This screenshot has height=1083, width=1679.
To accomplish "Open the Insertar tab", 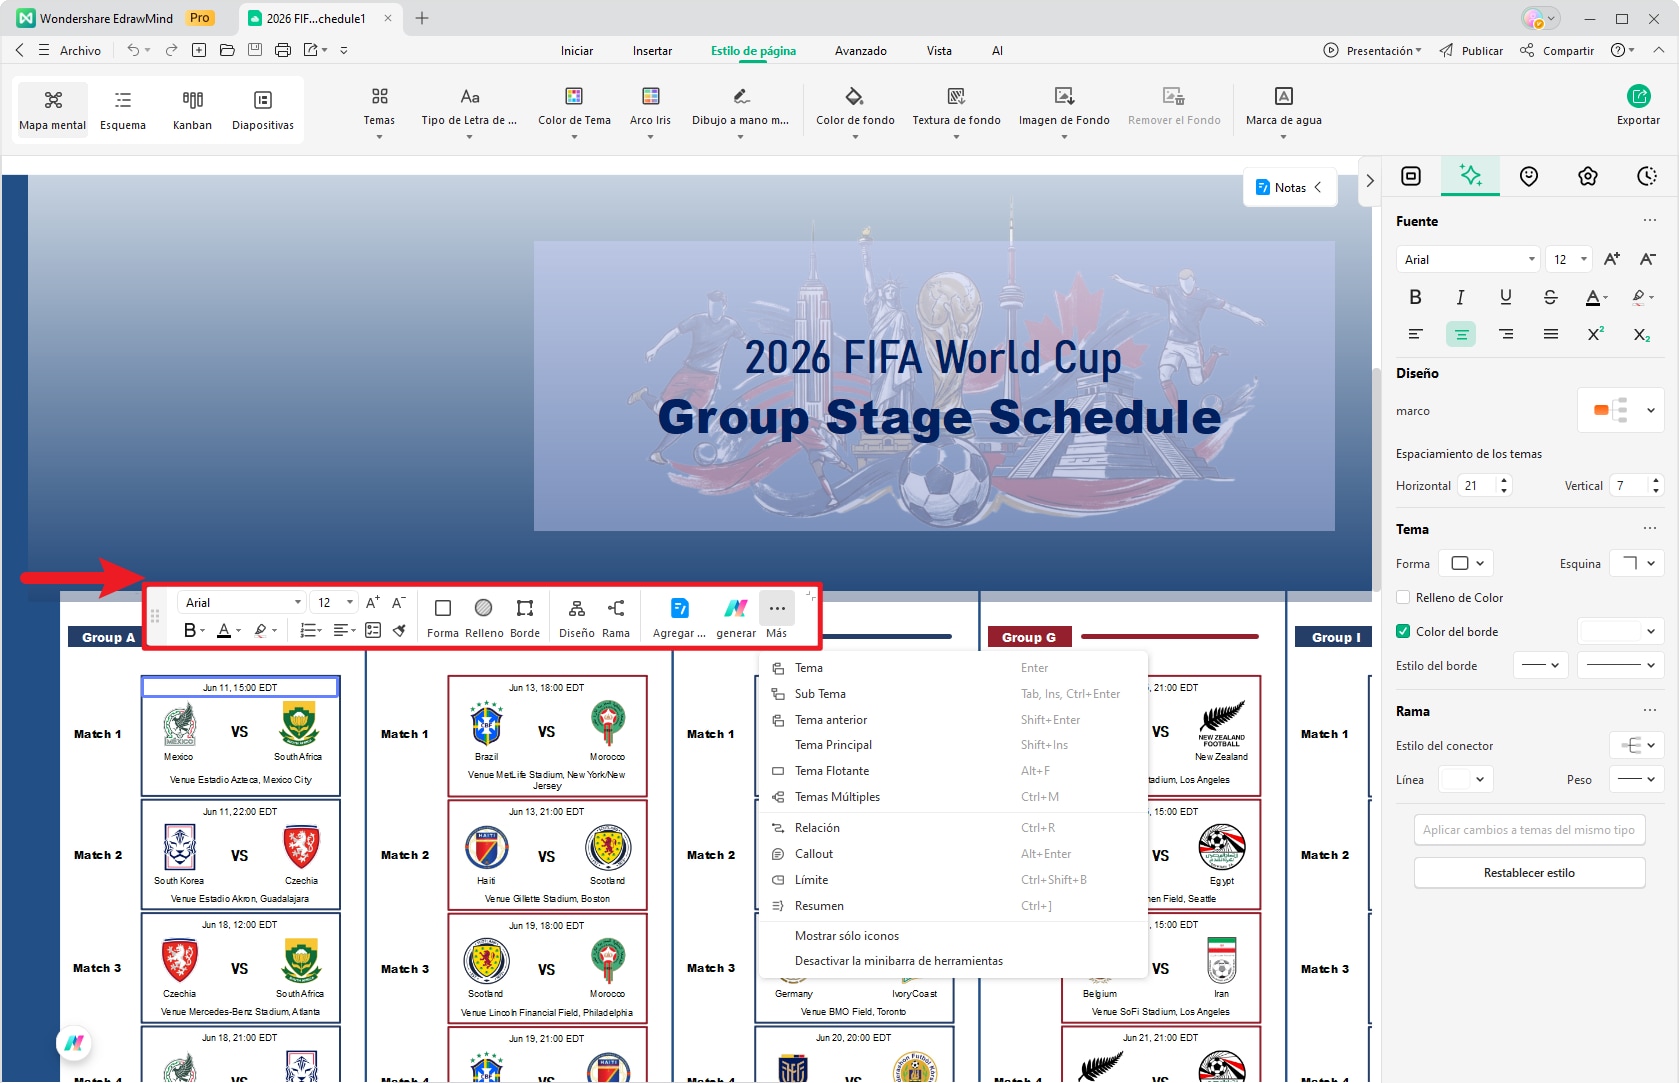I will click(x=652, y=51).
